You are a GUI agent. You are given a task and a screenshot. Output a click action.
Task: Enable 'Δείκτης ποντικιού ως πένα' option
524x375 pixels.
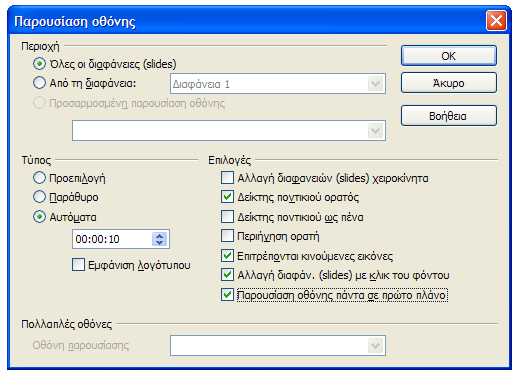tap(227, 217)
